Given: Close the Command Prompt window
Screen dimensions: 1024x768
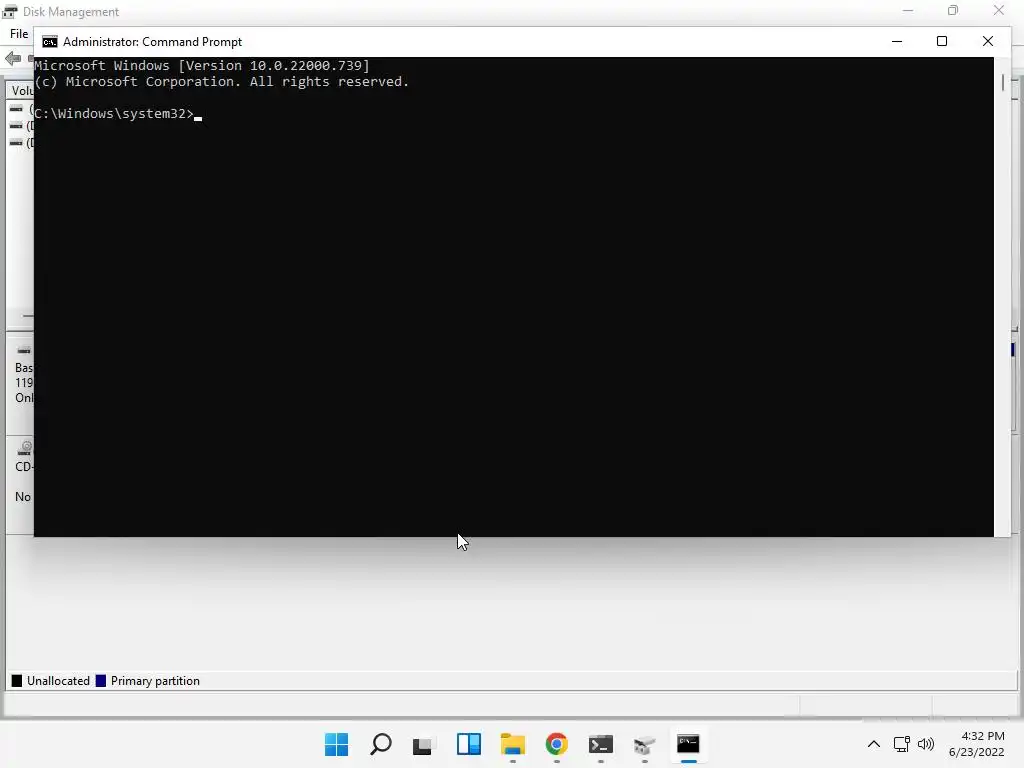Looking at the screenshot, I should pos(987,41).
